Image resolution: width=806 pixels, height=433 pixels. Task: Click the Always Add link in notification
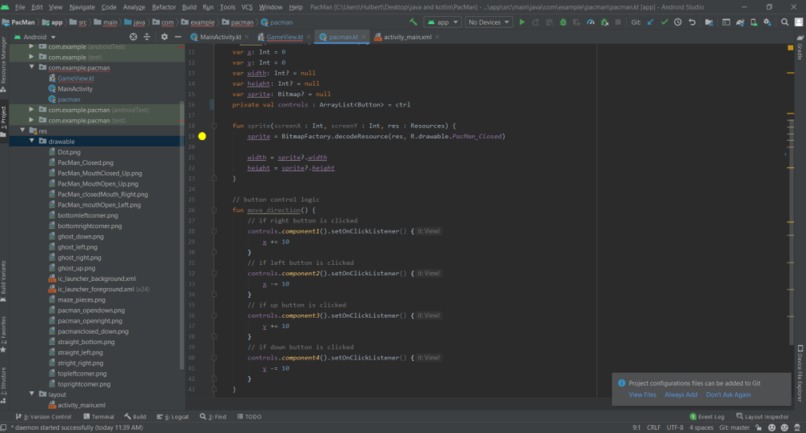[x=681, y=394]
